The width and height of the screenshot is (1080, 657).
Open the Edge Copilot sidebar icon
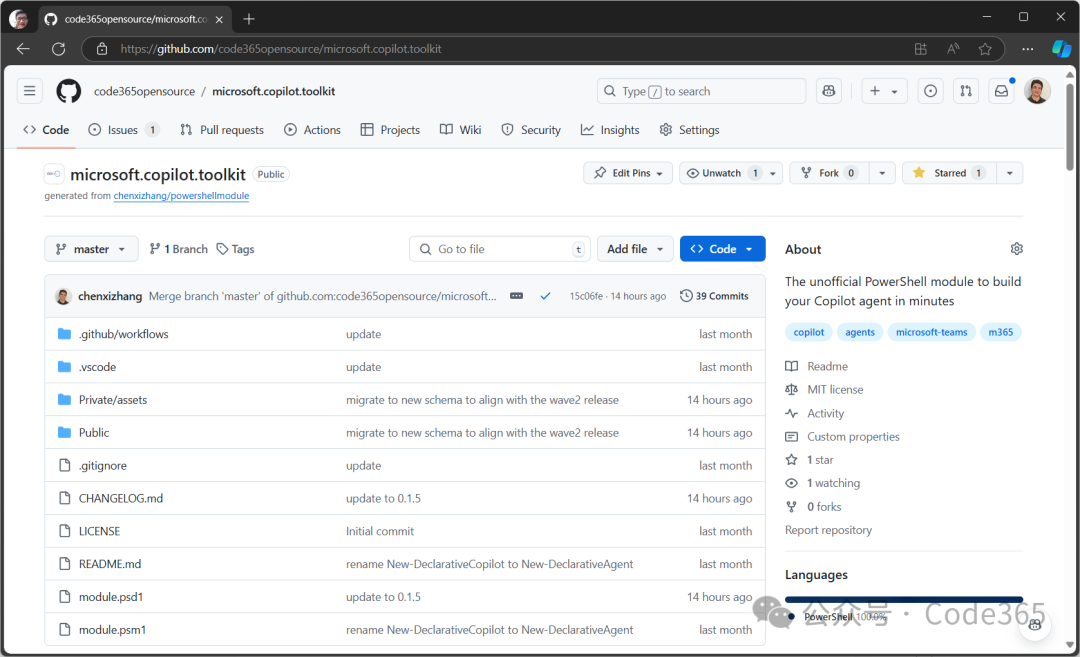point(1061,49)
